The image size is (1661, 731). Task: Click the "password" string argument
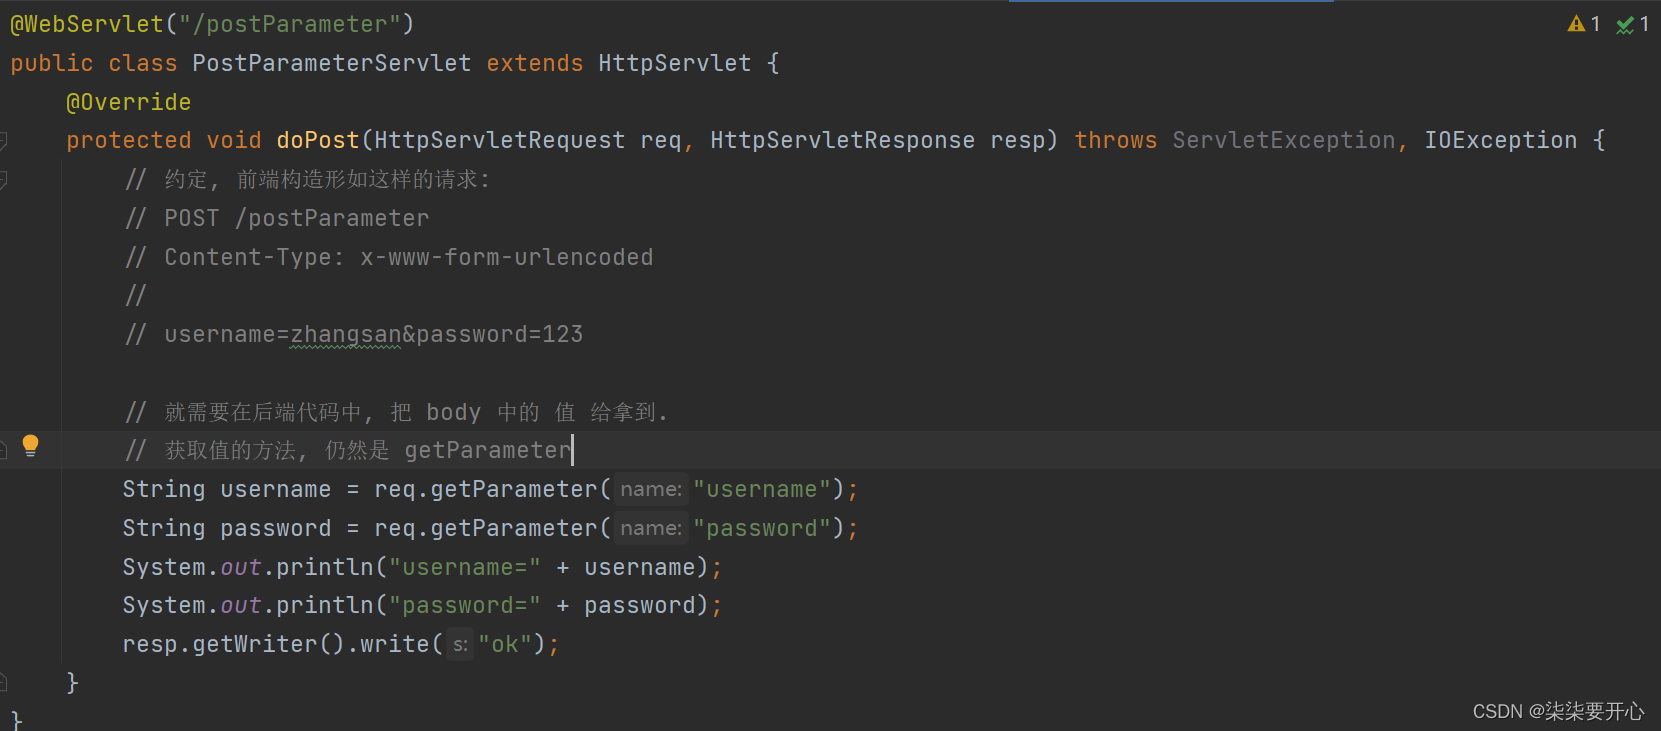click(x=762, y=528)
